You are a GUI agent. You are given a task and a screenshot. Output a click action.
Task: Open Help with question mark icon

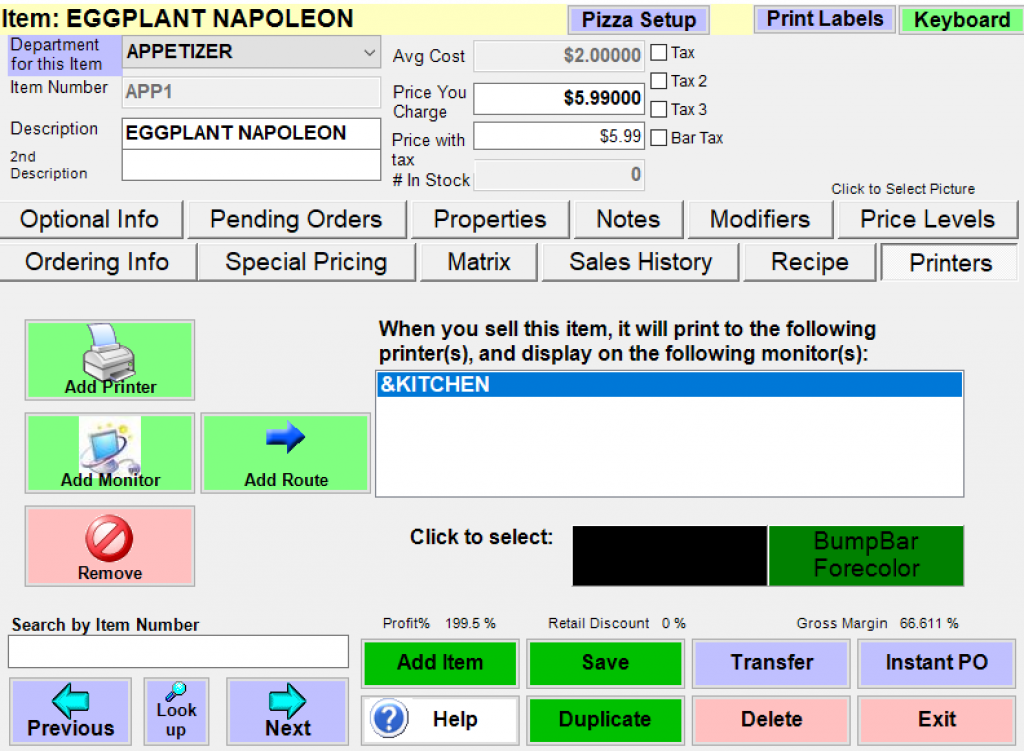[440, 720]
